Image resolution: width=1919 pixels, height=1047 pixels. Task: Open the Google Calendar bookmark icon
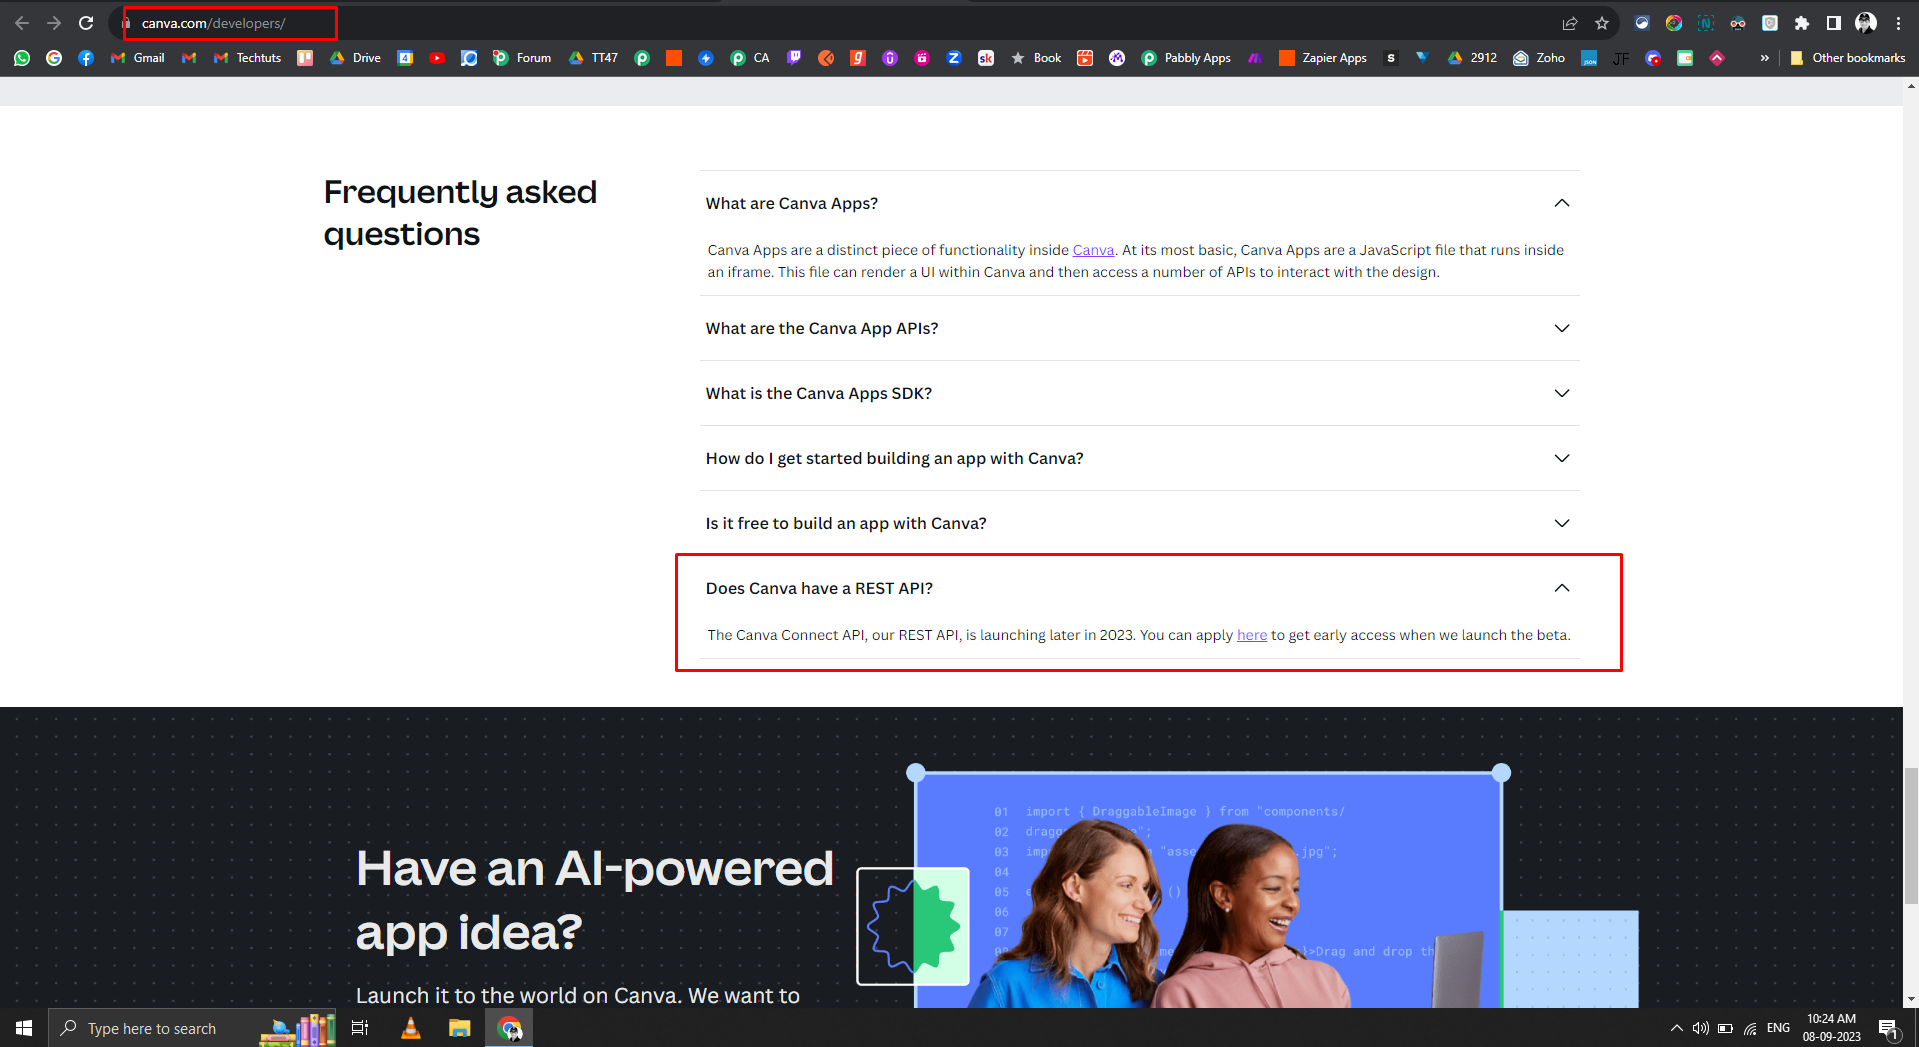(x=405, y=58)
